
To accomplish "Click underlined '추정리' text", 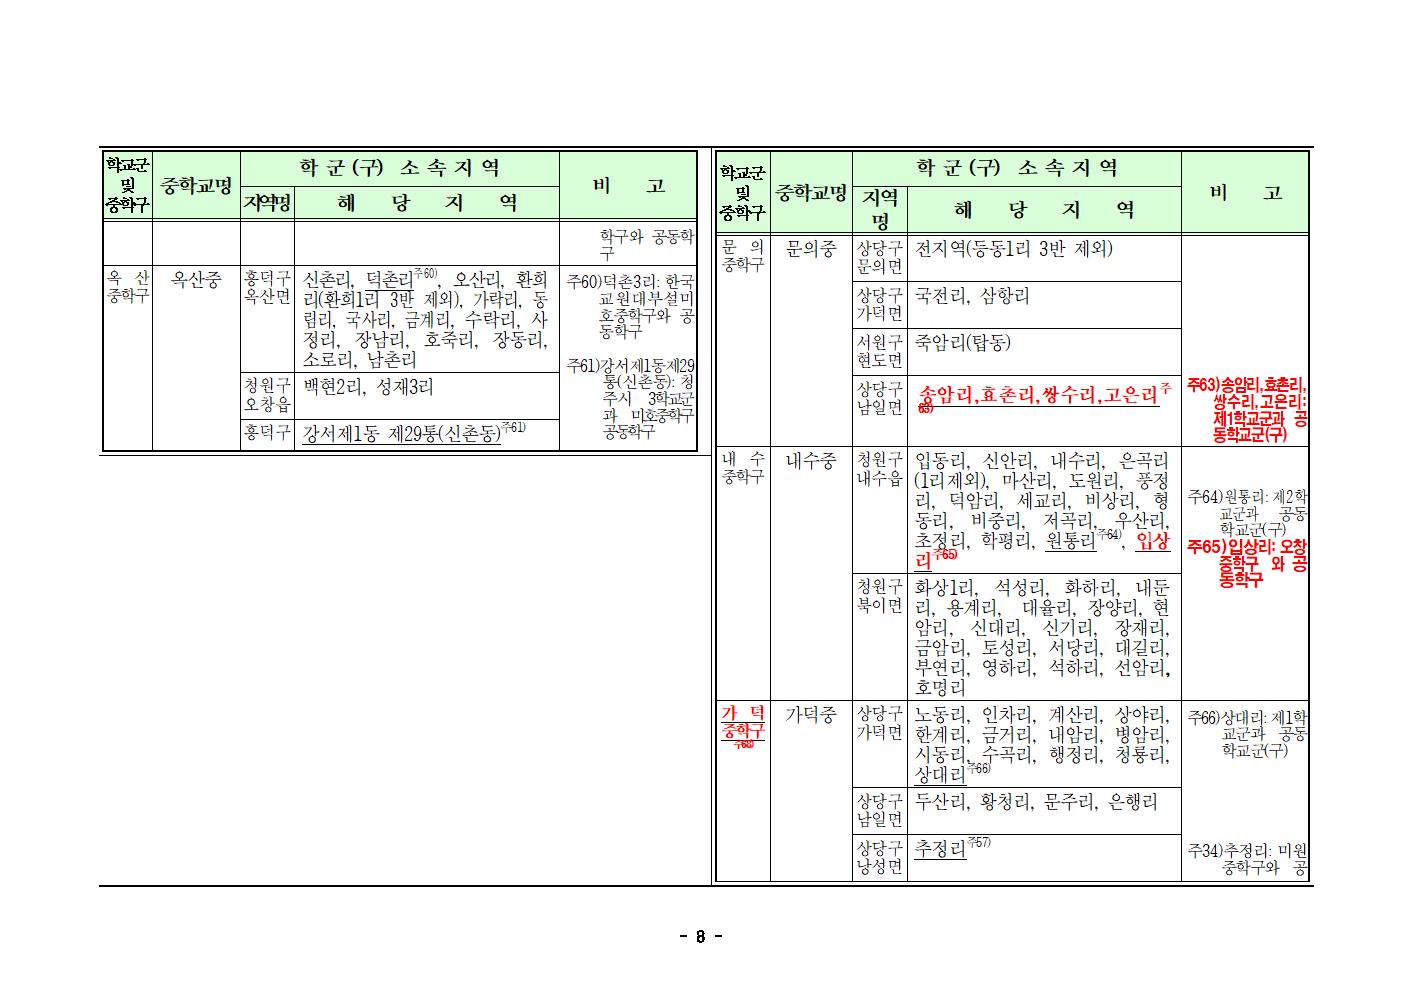I will pos(940,849).
